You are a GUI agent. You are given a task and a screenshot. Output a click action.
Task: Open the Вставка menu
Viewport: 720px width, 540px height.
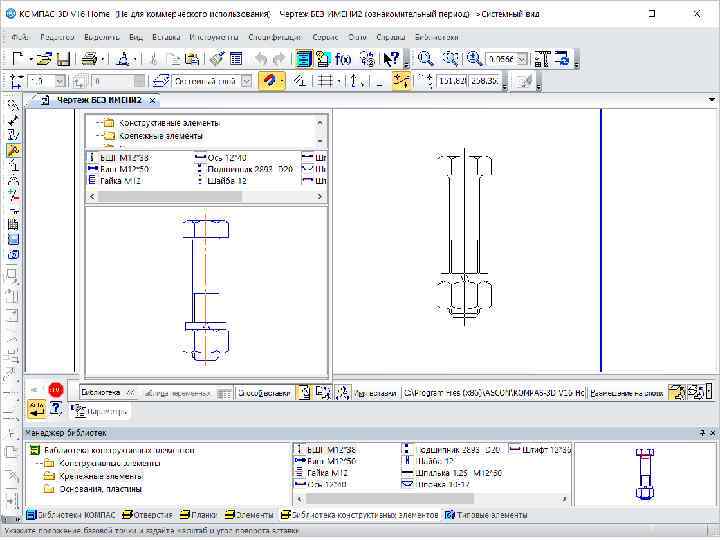click(x=166, y=37)
